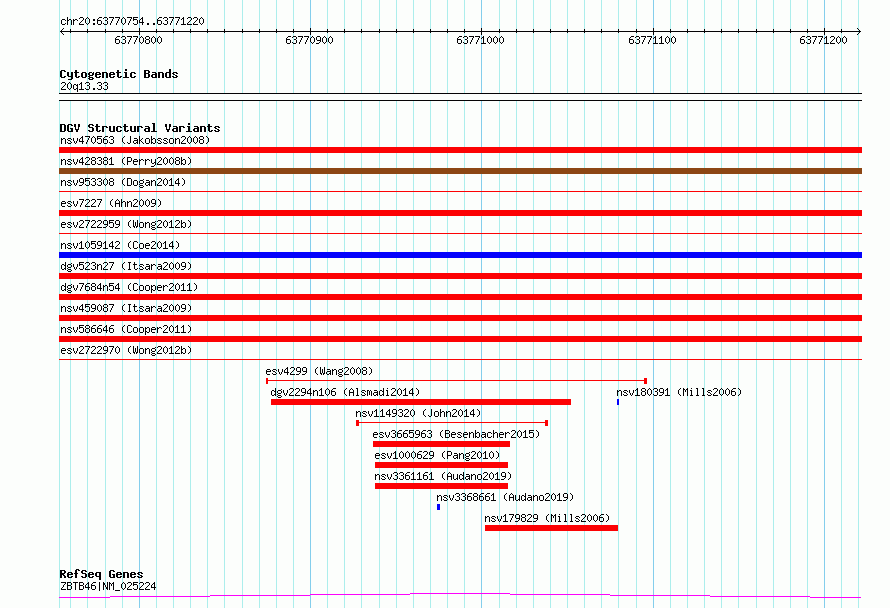Click the nsv179829 (Mills2006) label

547,518
